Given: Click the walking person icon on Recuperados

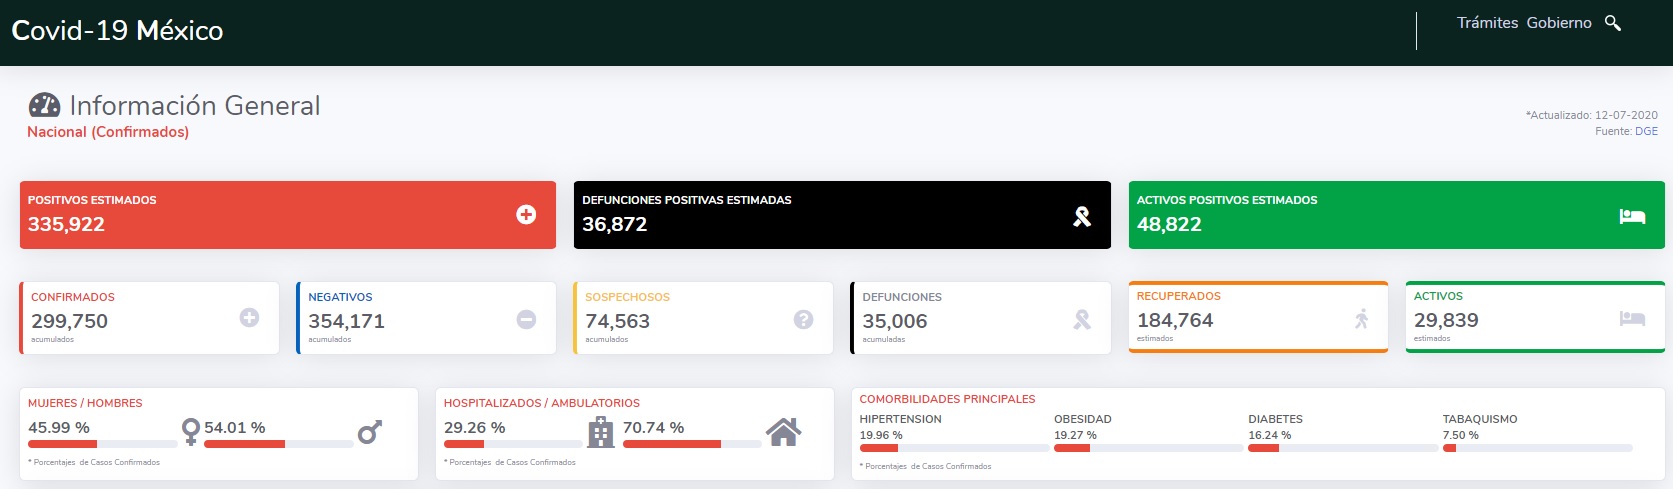Looking at the screenshot, I should pyautogui.click(x=1361, y=319).
